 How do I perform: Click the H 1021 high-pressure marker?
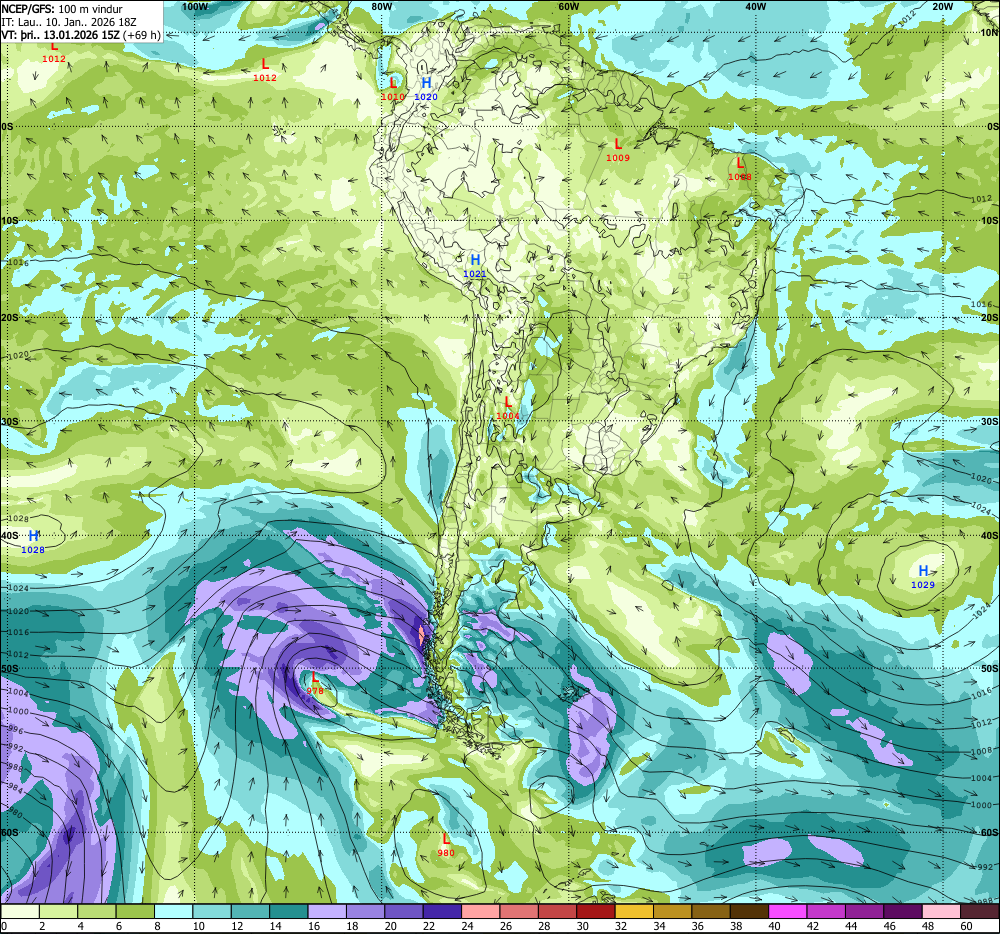(475, 266)
